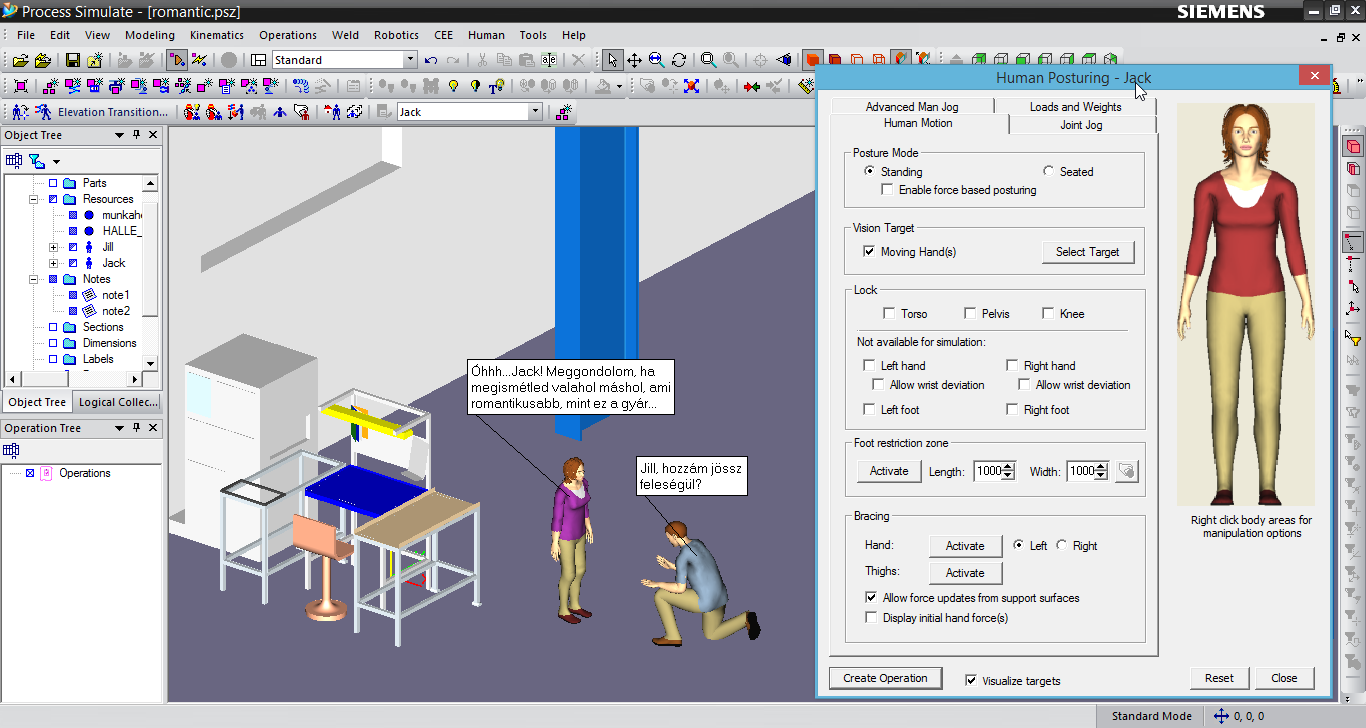Click the Create Operation button
This screenshot has width=1366, height=728.
click(885, 678)
